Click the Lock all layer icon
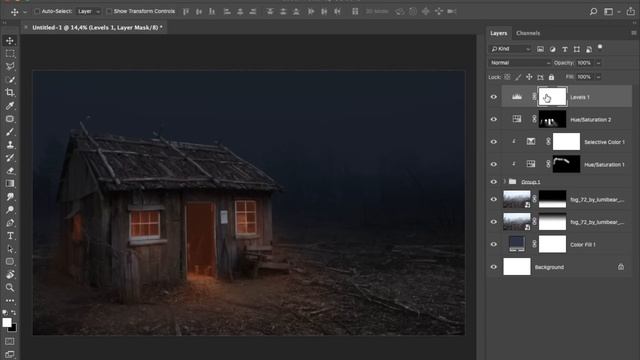 (551, 77)
